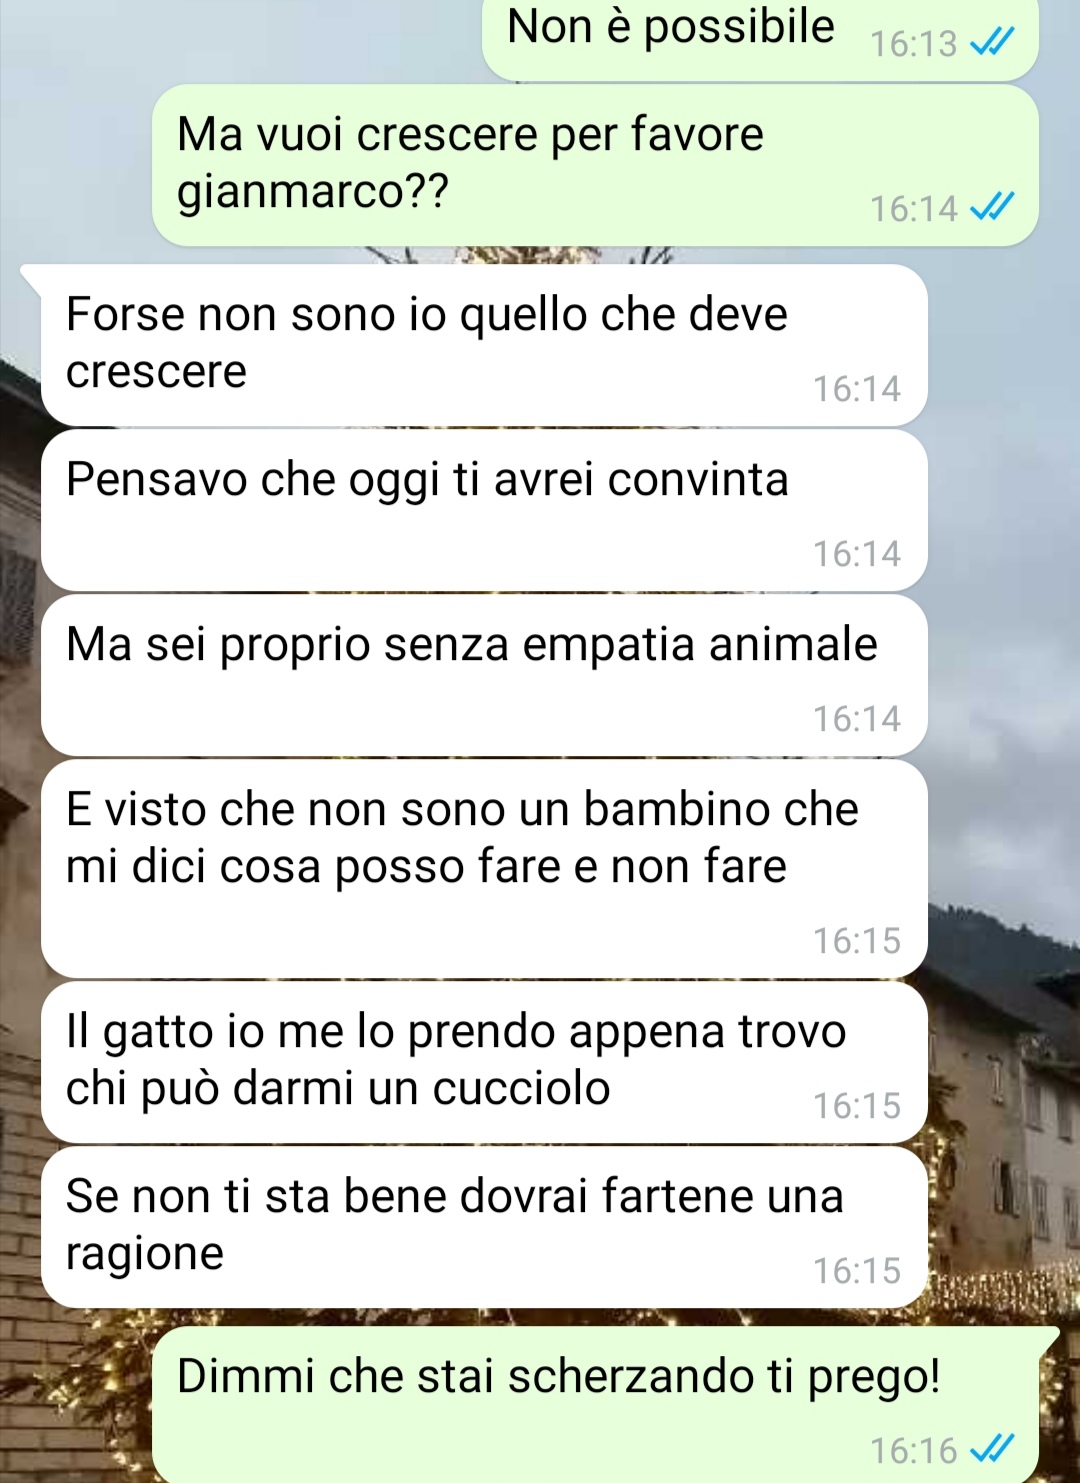Tap the 'Non è possibile' message bubble
This screenshot has width=1080, height=1483.
(x=760, y=38)
